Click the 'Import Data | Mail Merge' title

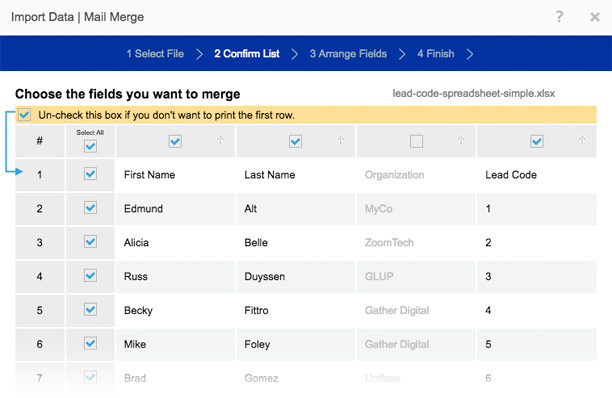[x=77, y=17]
